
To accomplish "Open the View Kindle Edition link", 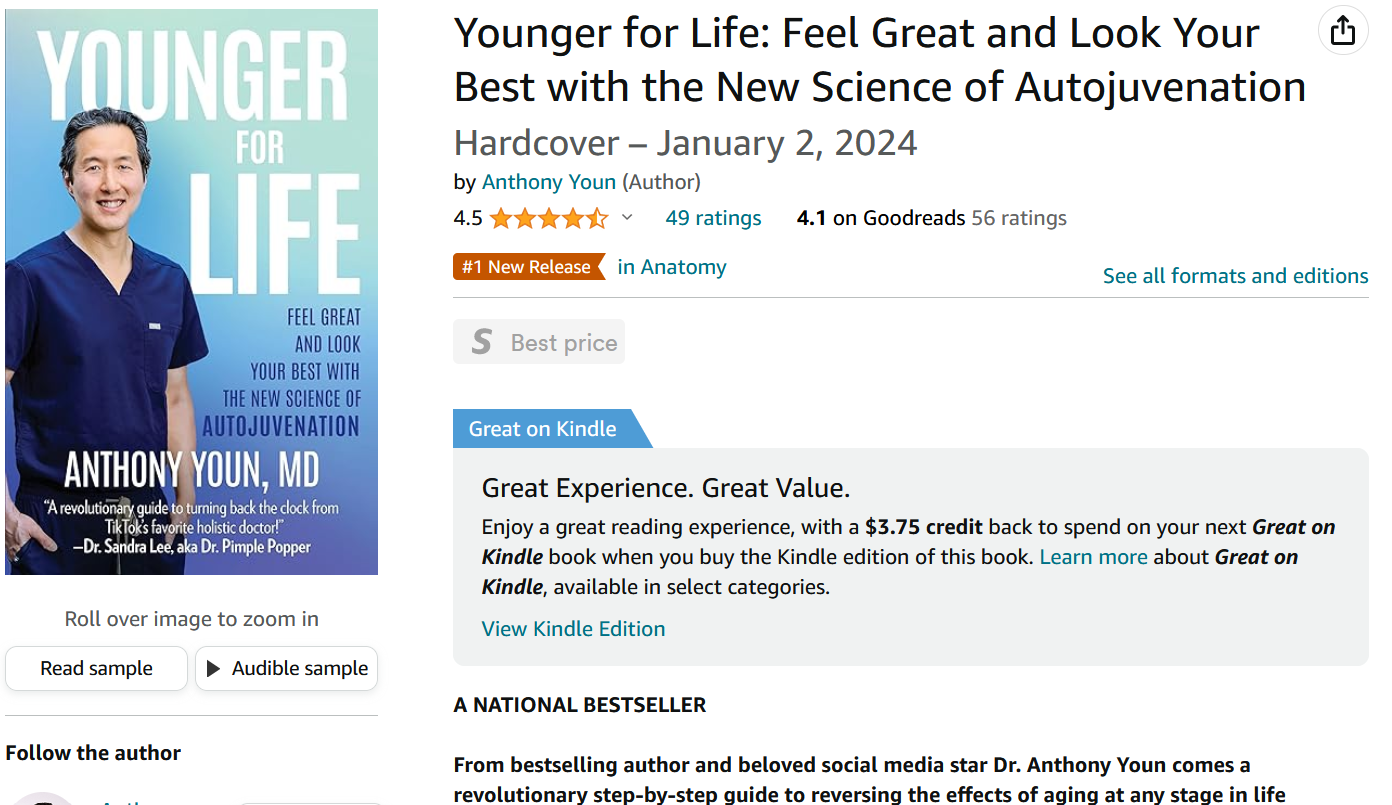I will [x=573, y=629].
